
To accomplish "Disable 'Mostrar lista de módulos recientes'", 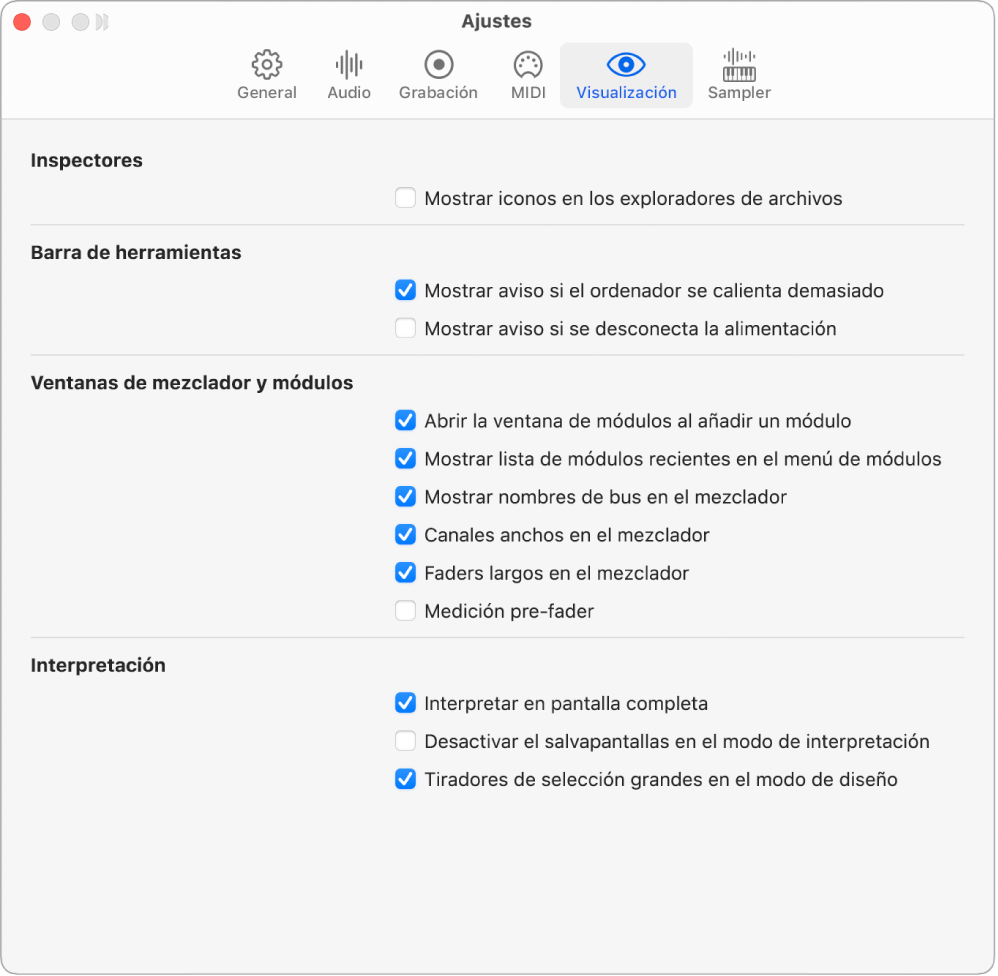I will 405,459.
